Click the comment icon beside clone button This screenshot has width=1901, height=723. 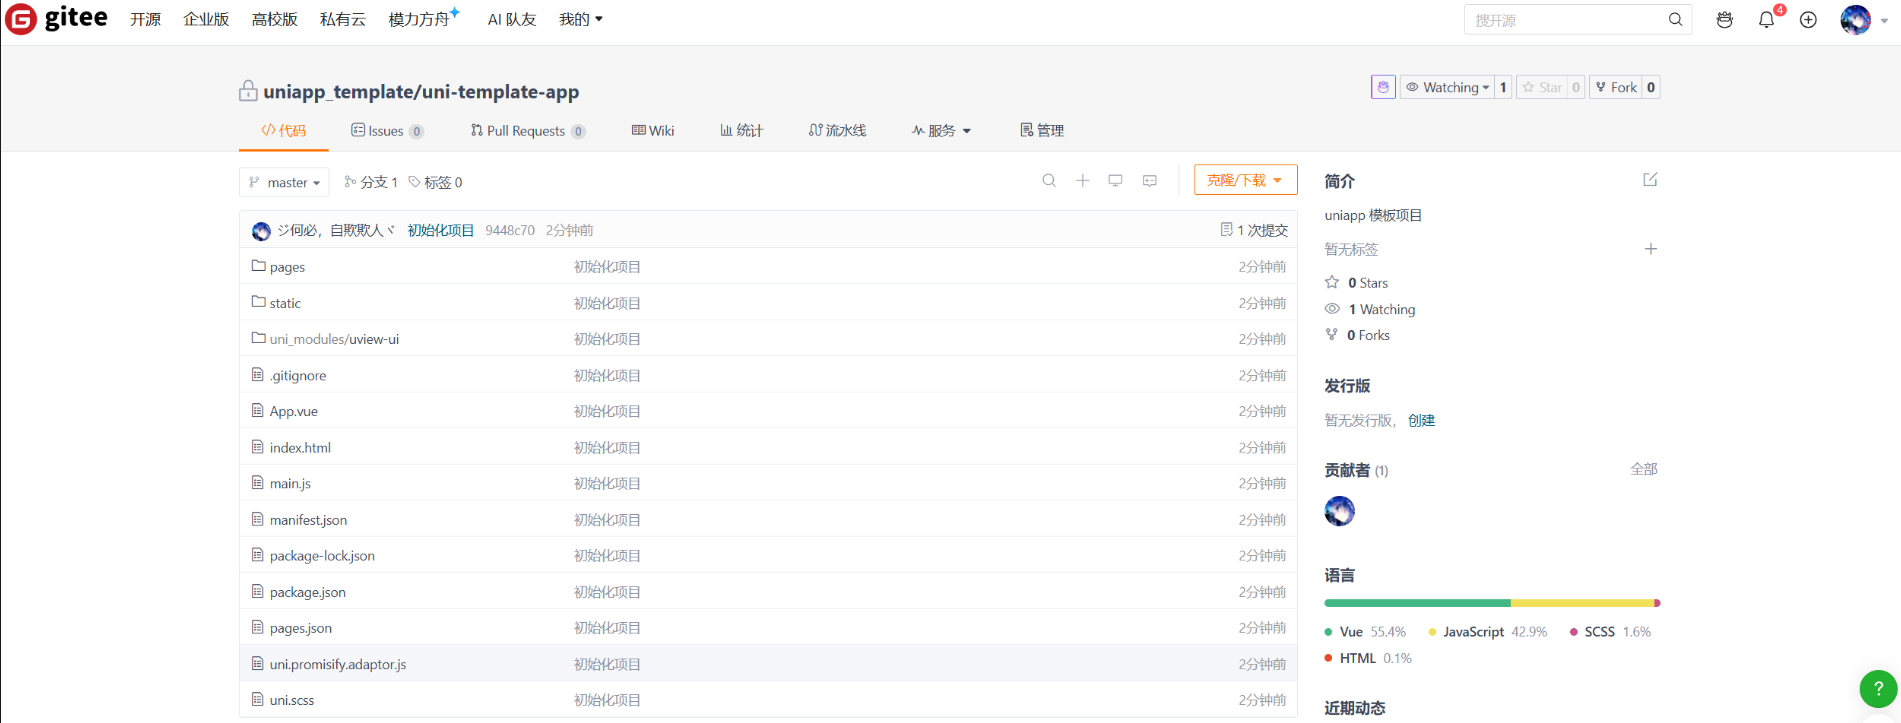pyautogui.click(x=1150, y=181)
